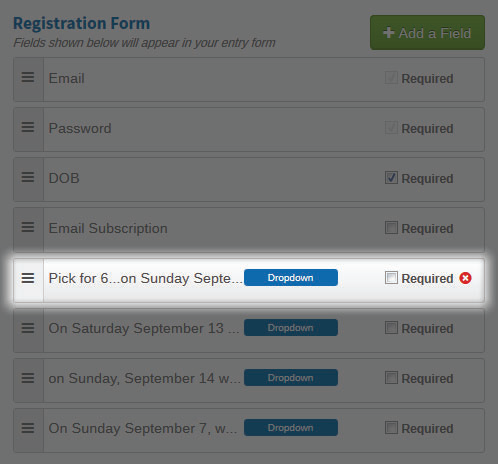This screenshot has height=464, width=498.
Task: Select the Email Subscription field label
Action: [x=108, y=229]
